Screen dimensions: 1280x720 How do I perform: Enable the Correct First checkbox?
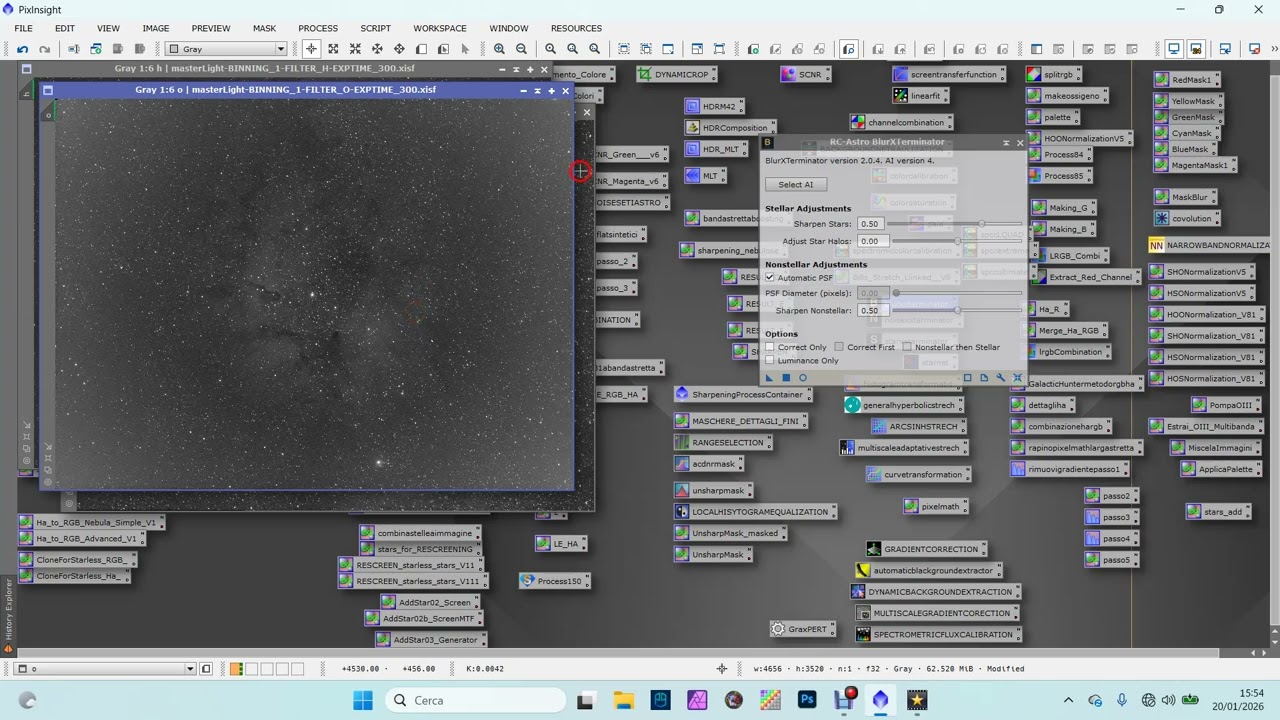[x=839, y=347]
